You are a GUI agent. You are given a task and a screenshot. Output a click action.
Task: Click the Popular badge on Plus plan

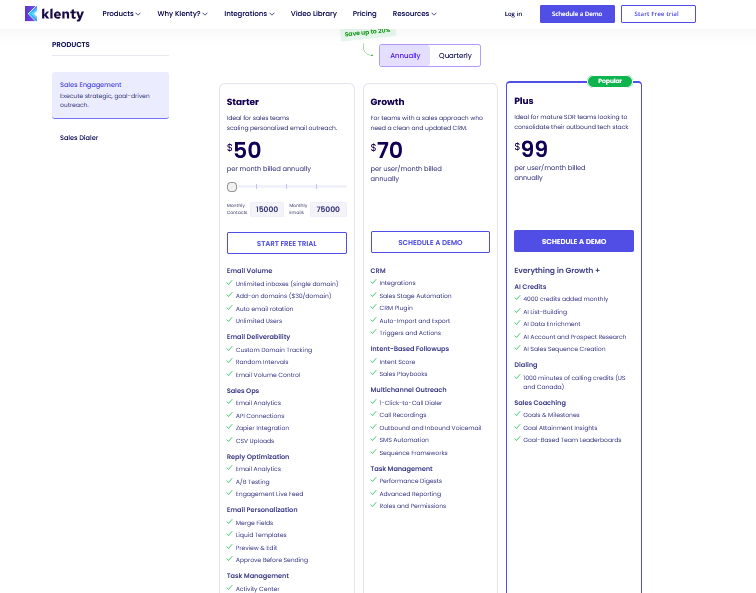[x=610, y=81]
